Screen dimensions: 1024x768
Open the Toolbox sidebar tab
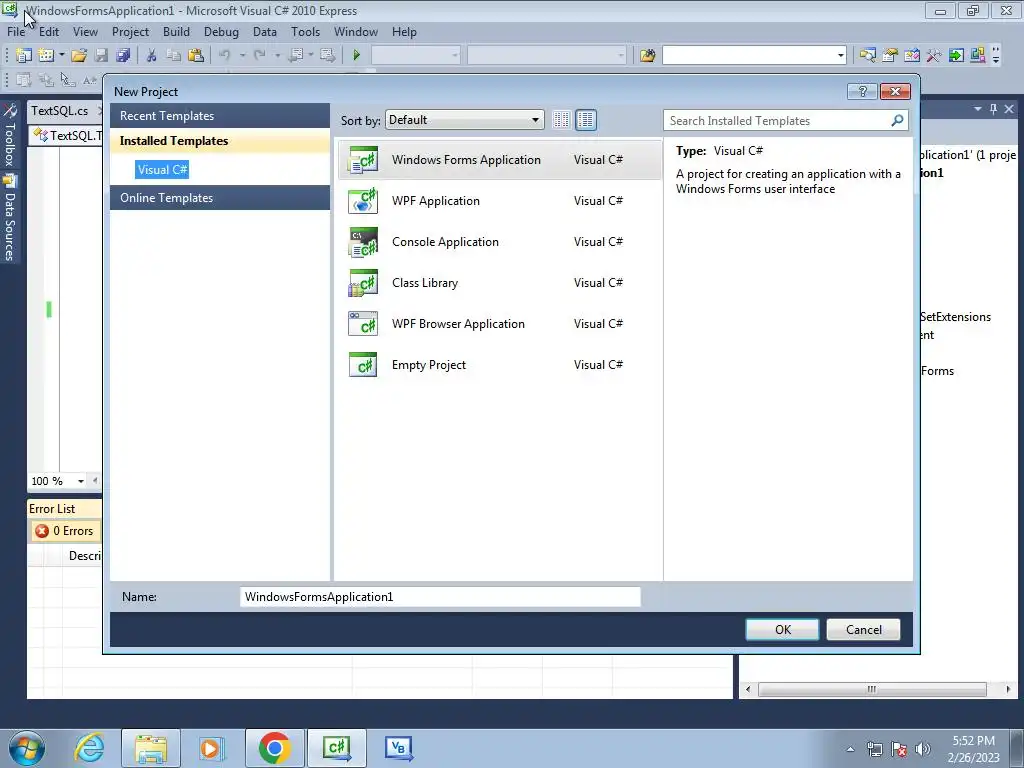10,136
